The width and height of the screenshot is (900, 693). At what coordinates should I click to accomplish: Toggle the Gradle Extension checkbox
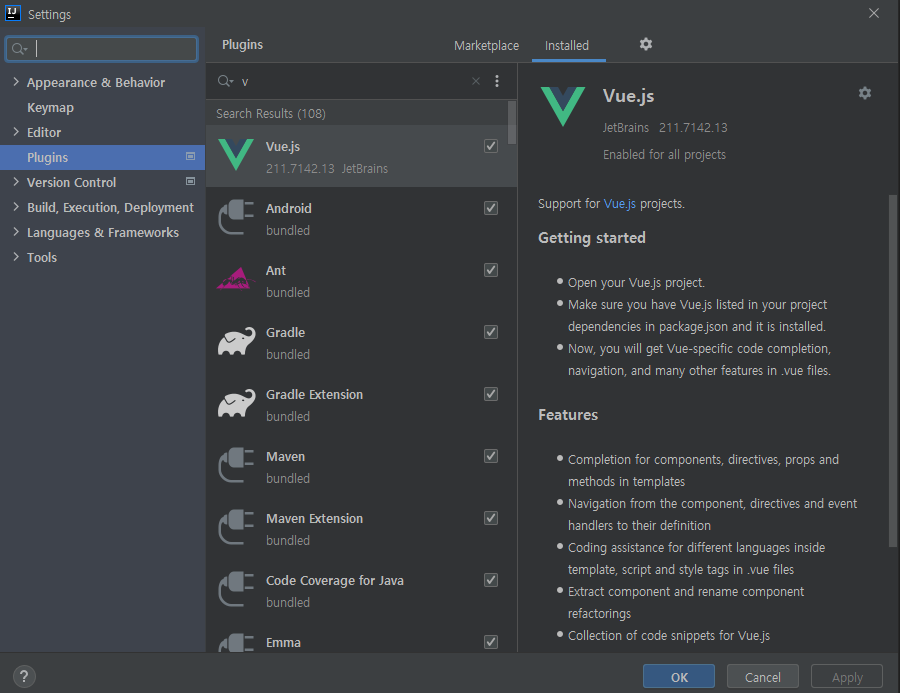[491, 394]
